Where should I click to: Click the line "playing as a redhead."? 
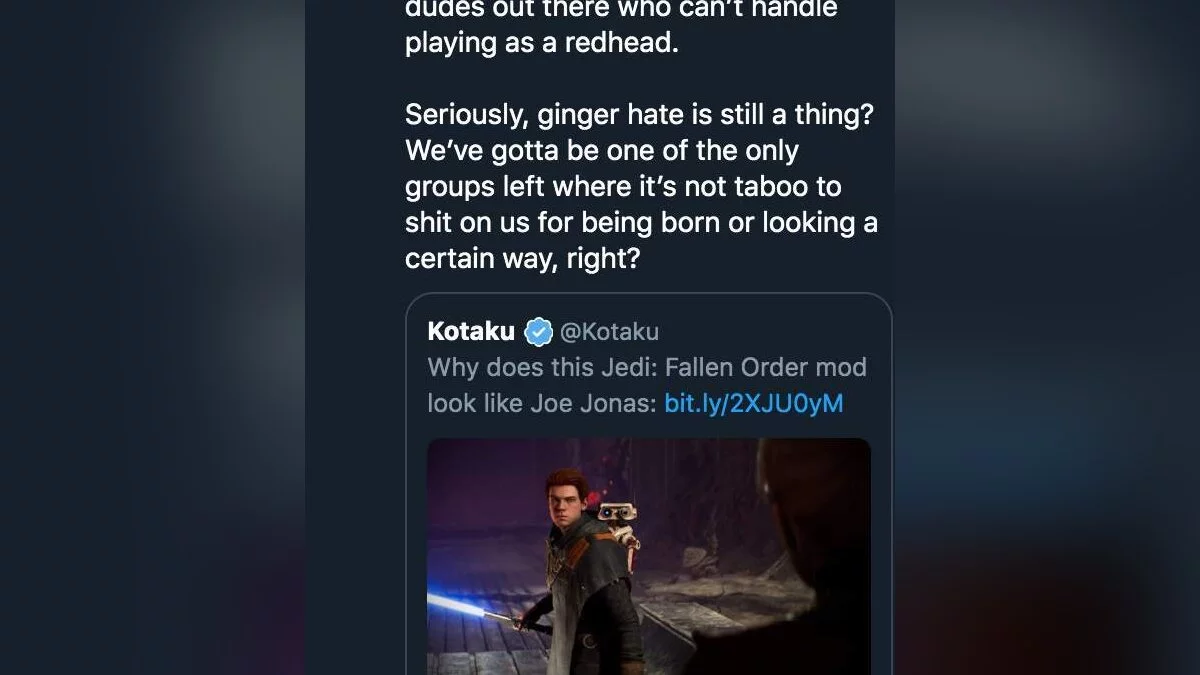coord(541,45)
